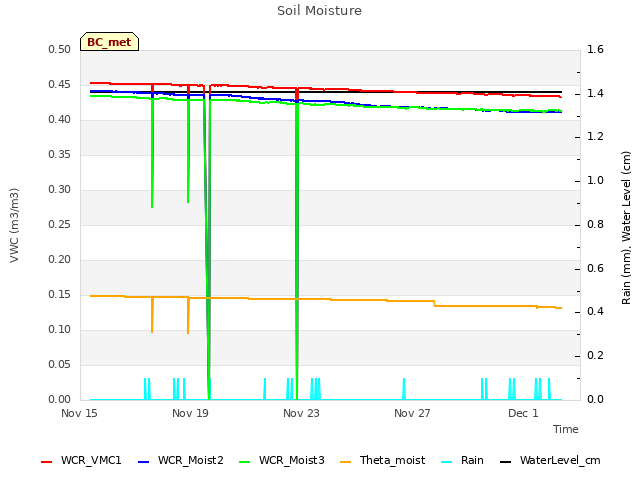Click the 1.2 right axis tick label
Viewport: 640px width, 480px height.
[595, 137]
